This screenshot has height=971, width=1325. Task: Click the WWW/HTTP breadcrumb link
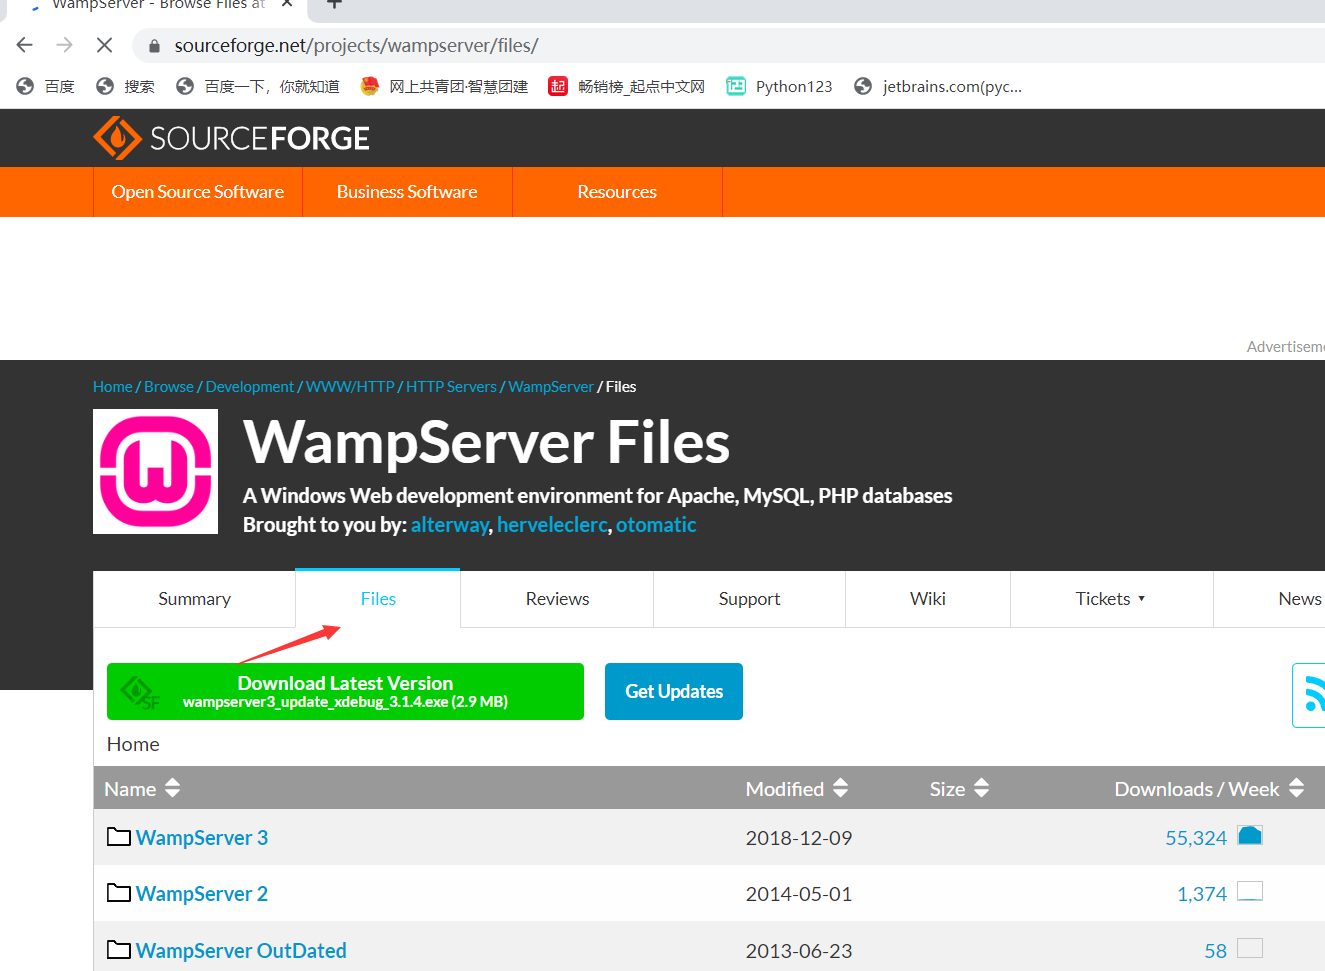point(350,387)
